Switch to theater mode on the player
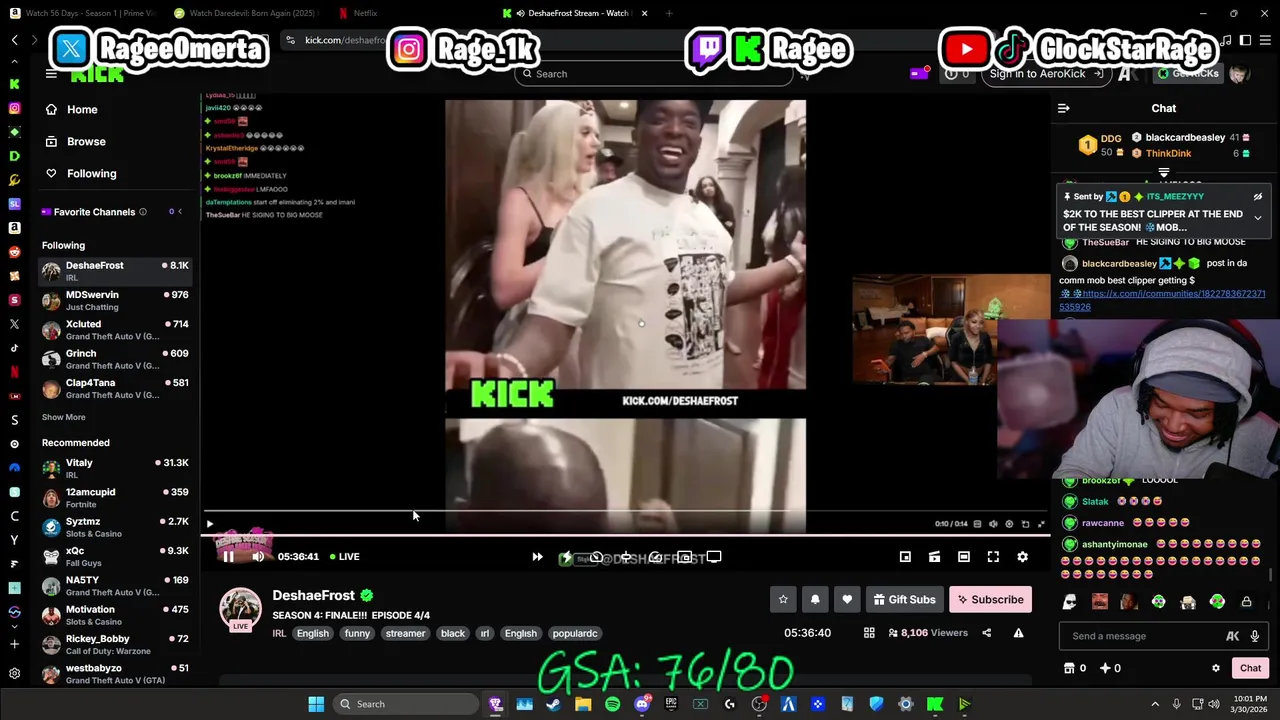Image resolution: width=1280 pixels, height=720 pixels. tap(963, 557)
